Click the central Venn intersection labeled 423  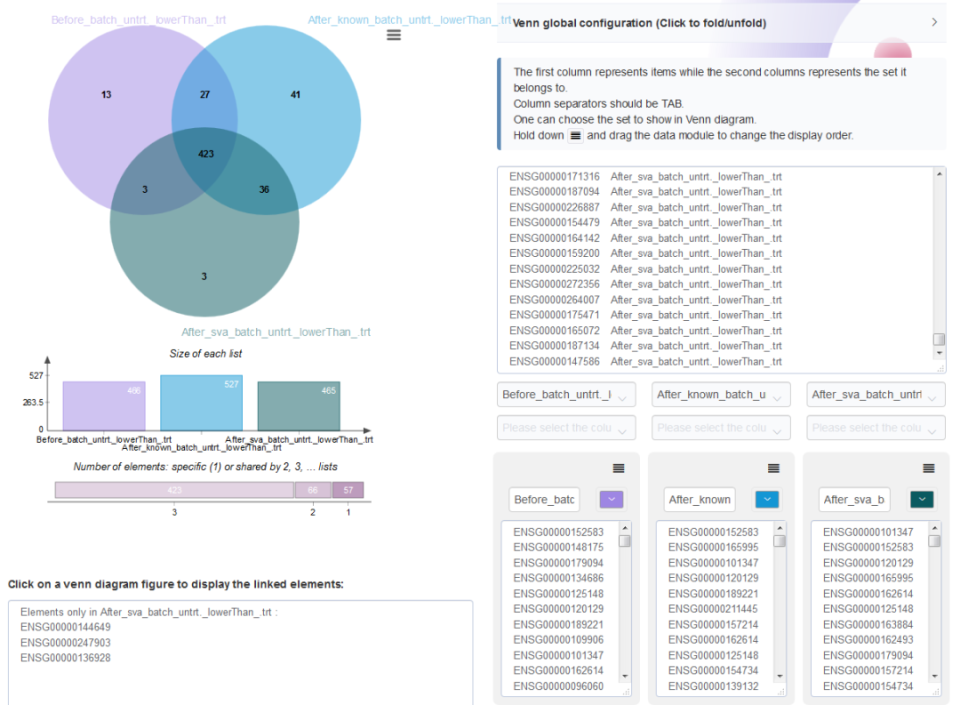tap(205, 154)
